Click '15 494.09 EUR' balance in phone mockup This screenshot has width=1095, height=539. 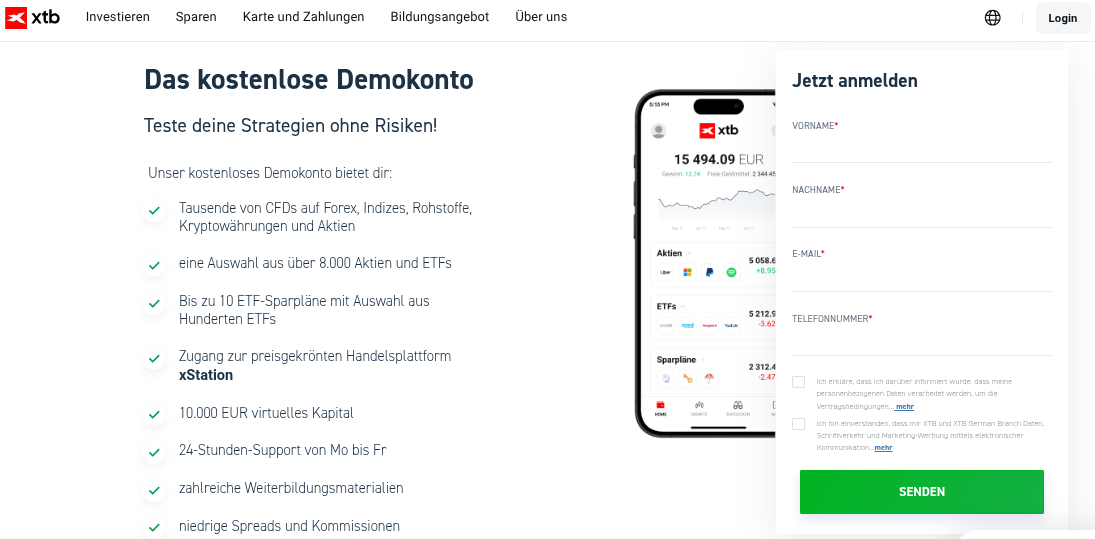(x=719, y=159)
